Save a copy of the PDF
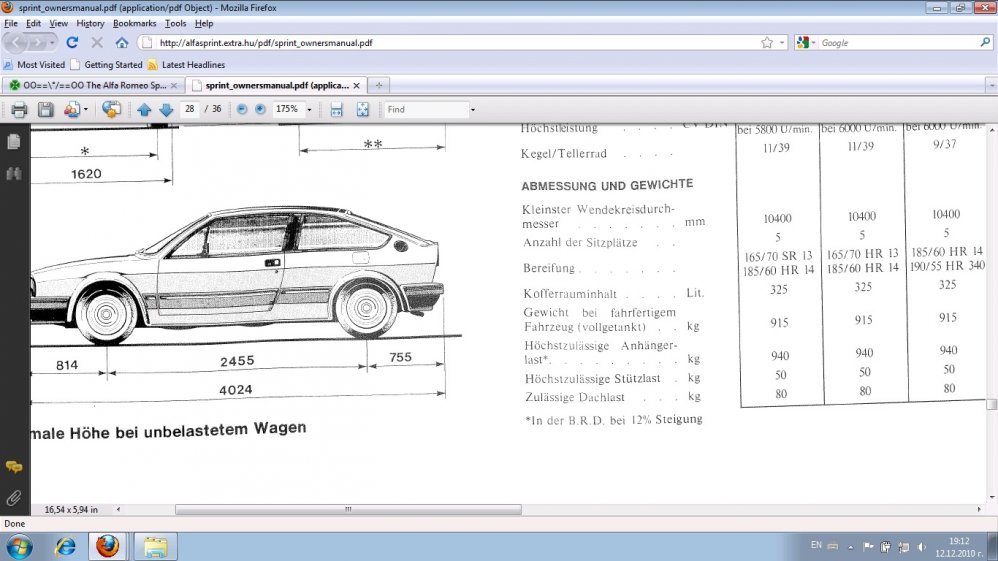Viewport: 998px width, 561px height. (x=45, y=109)
